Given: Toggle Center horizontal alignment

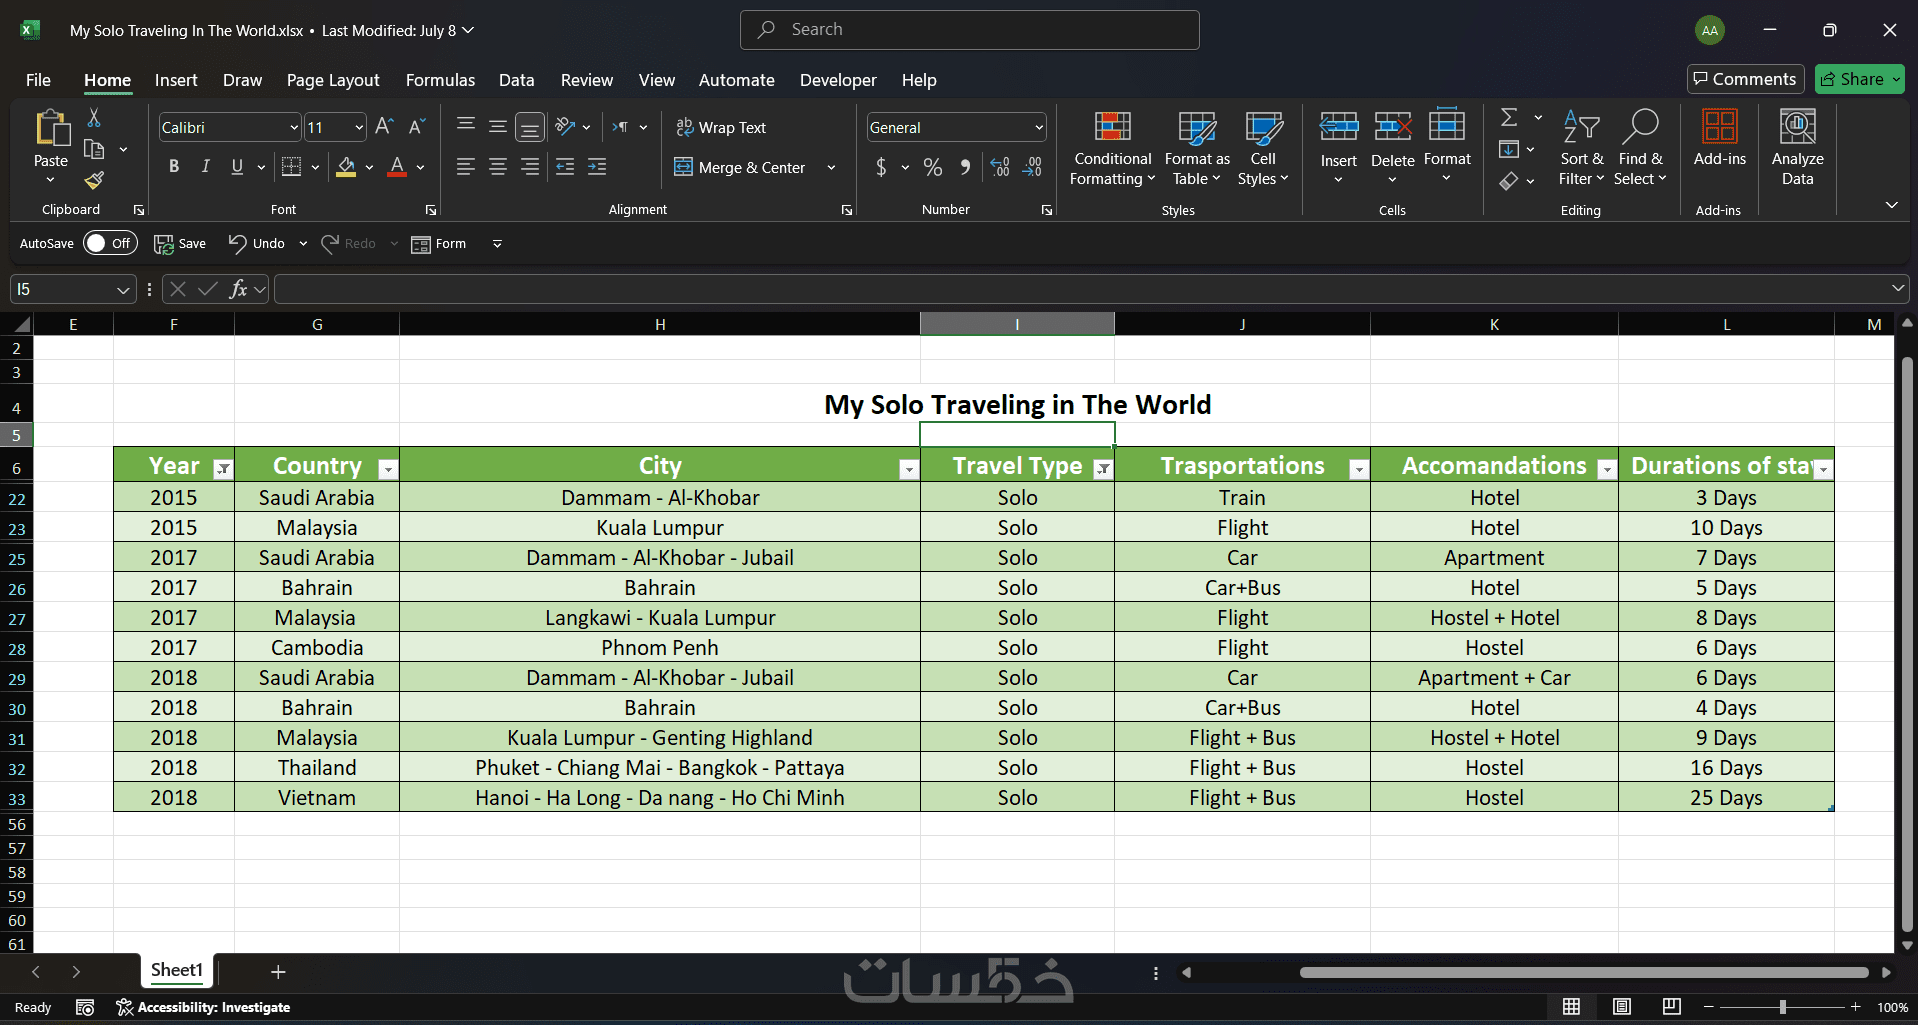Looking at the screenshot, I should pyautogui.click(x=498, y=167).
